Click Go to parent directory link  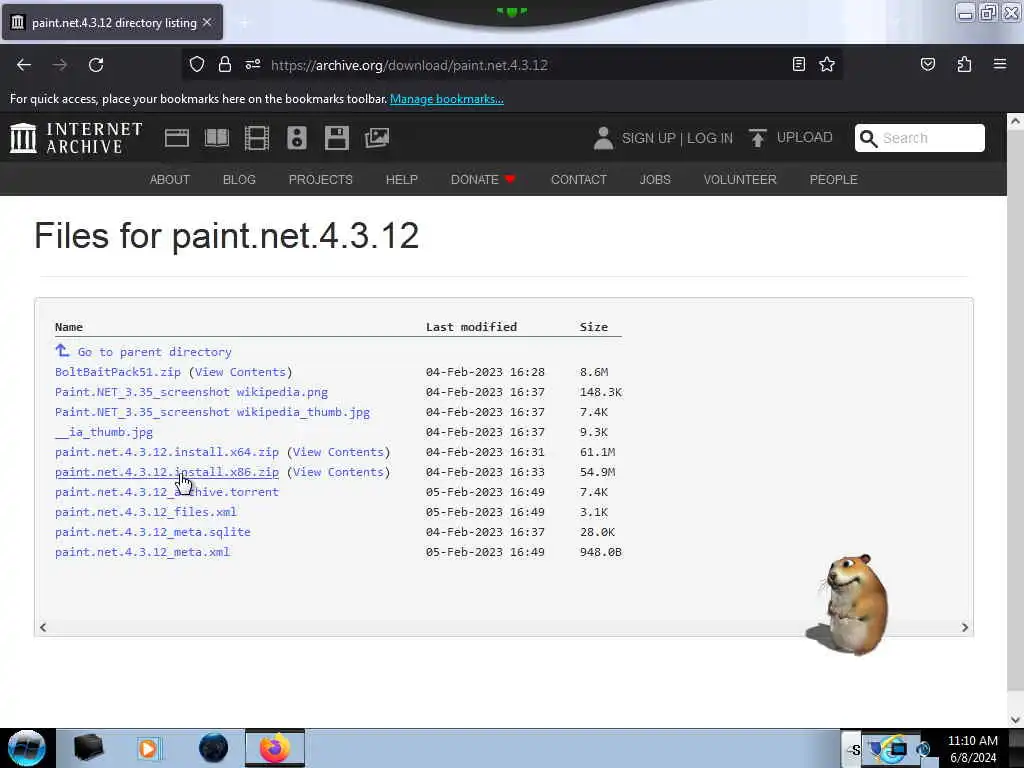155,352
